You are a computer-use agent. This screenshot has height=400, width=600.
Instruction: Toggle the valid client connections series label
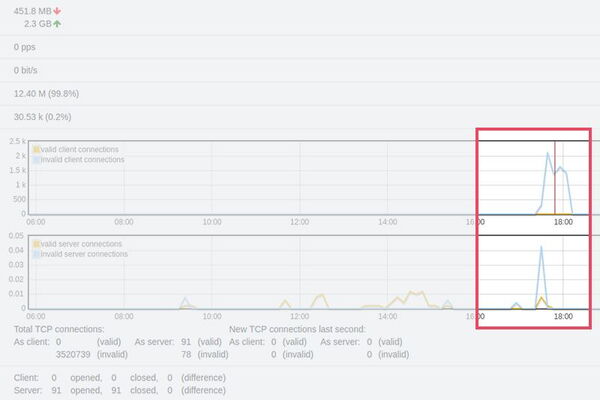coord(80,150)
